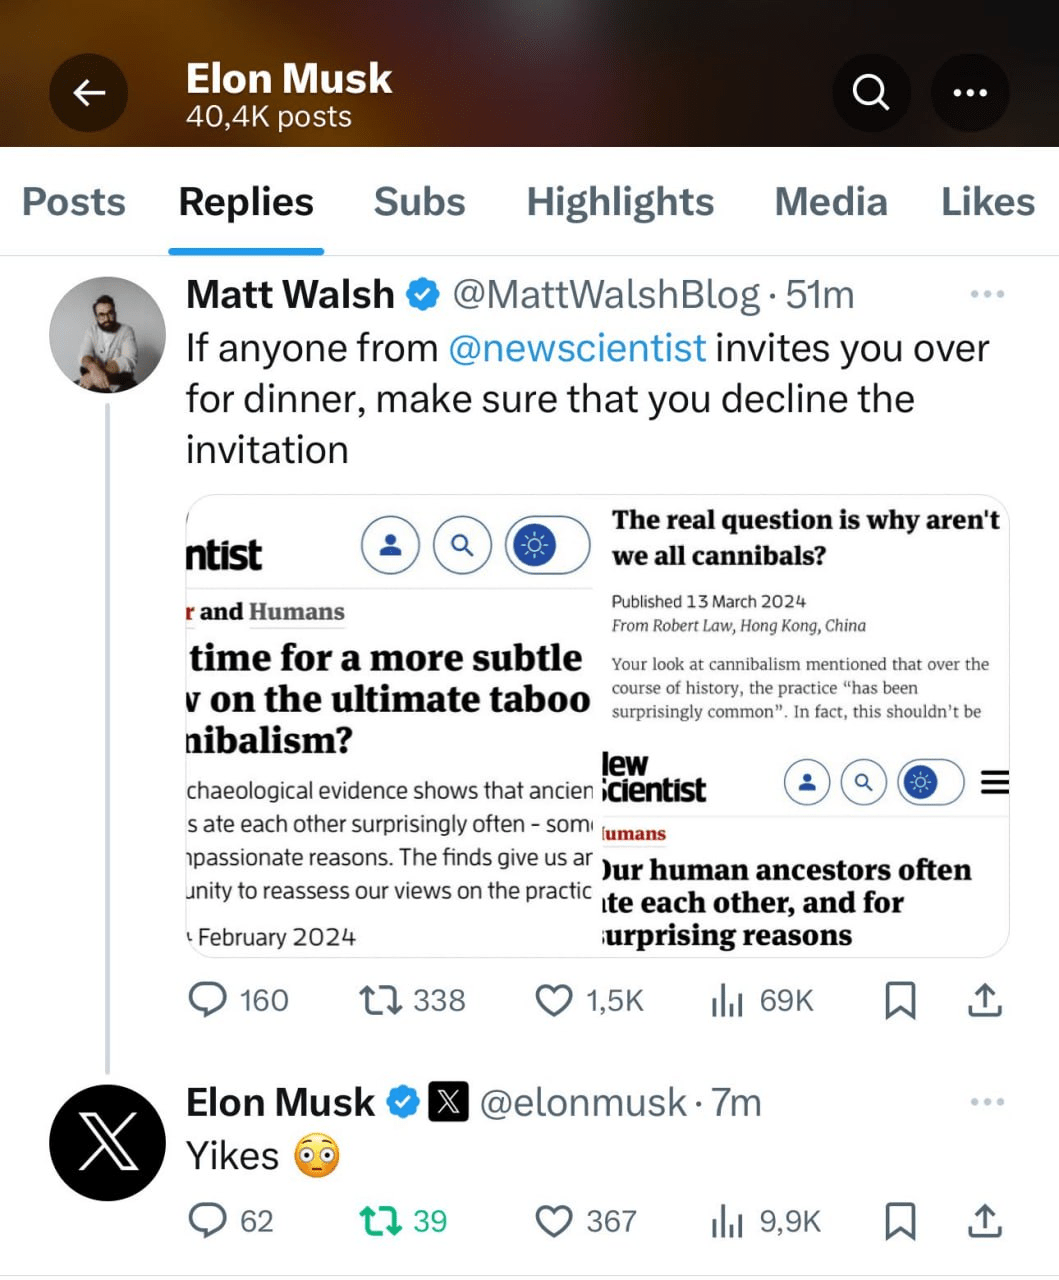Tap the back arrow button

coord(89,93)
